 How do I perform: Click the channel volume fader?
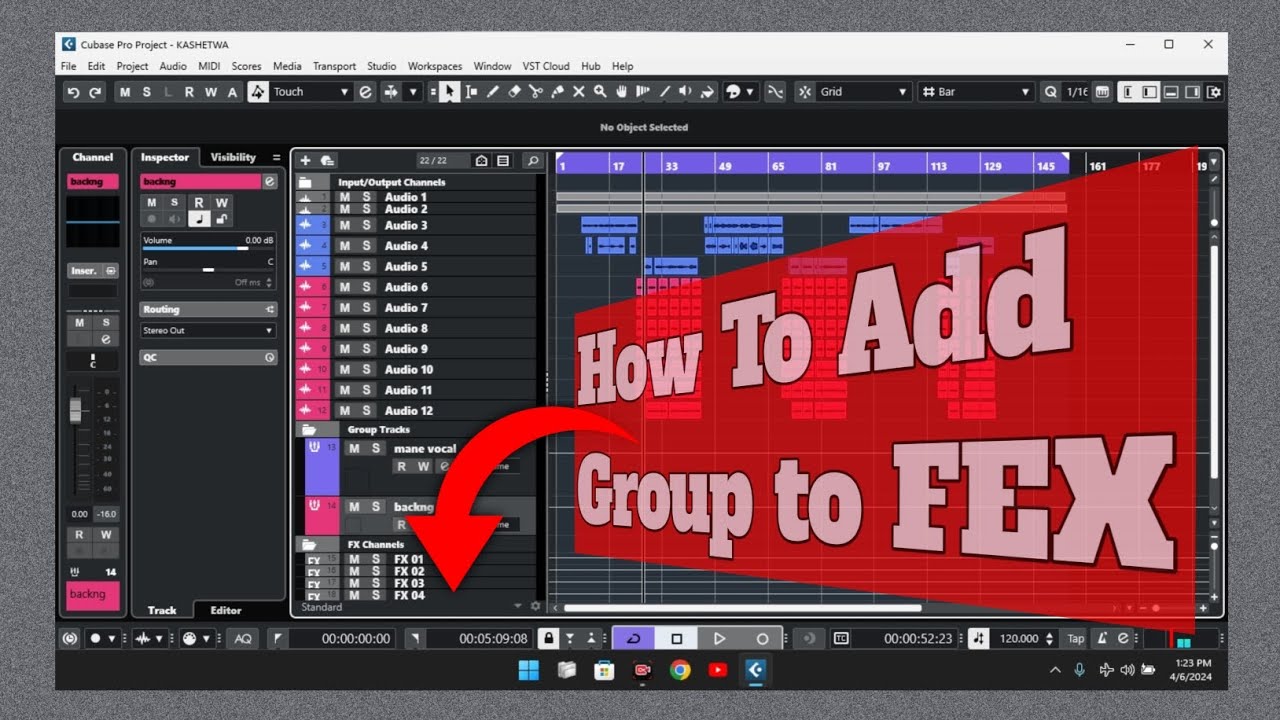point(74,410)
